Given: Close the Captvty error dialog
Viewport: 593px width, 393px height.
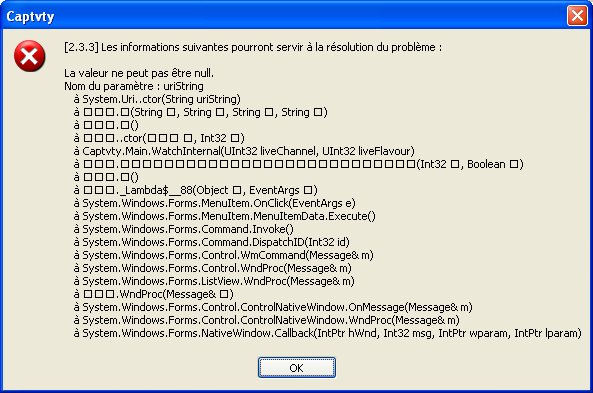Looking at the screenshot, I should tap(577, 16).
